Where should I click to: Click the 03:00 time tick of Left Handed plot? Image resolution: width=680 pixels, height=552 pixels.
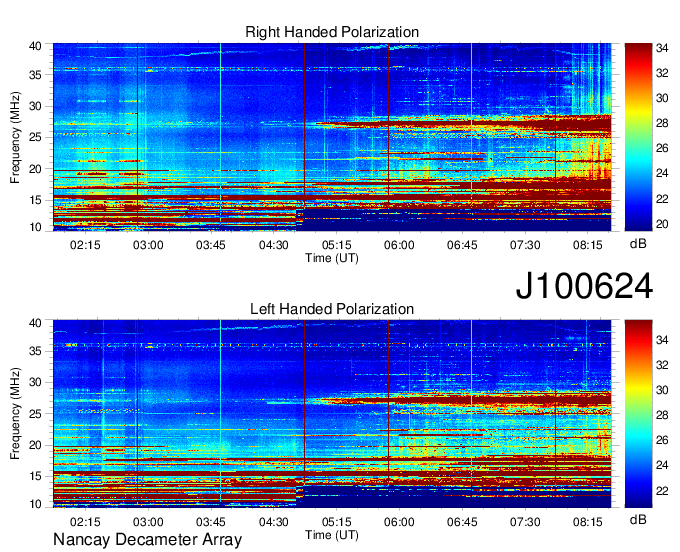pyautogui.click(x=148, y=522)
